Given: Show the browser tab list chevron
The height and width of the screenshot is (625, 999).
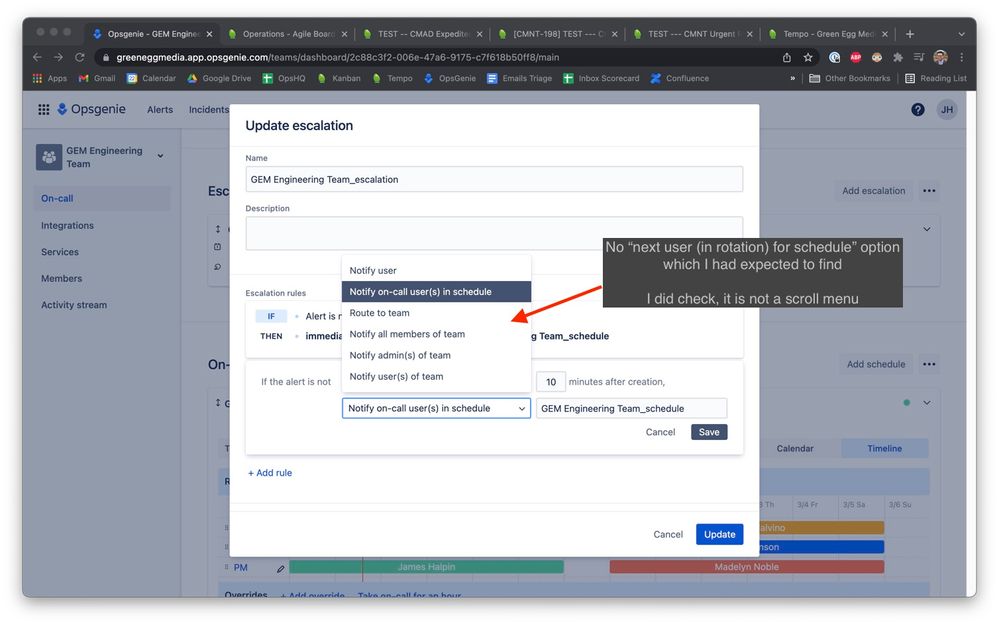Looking at the screenshot, I should (961, 34).
